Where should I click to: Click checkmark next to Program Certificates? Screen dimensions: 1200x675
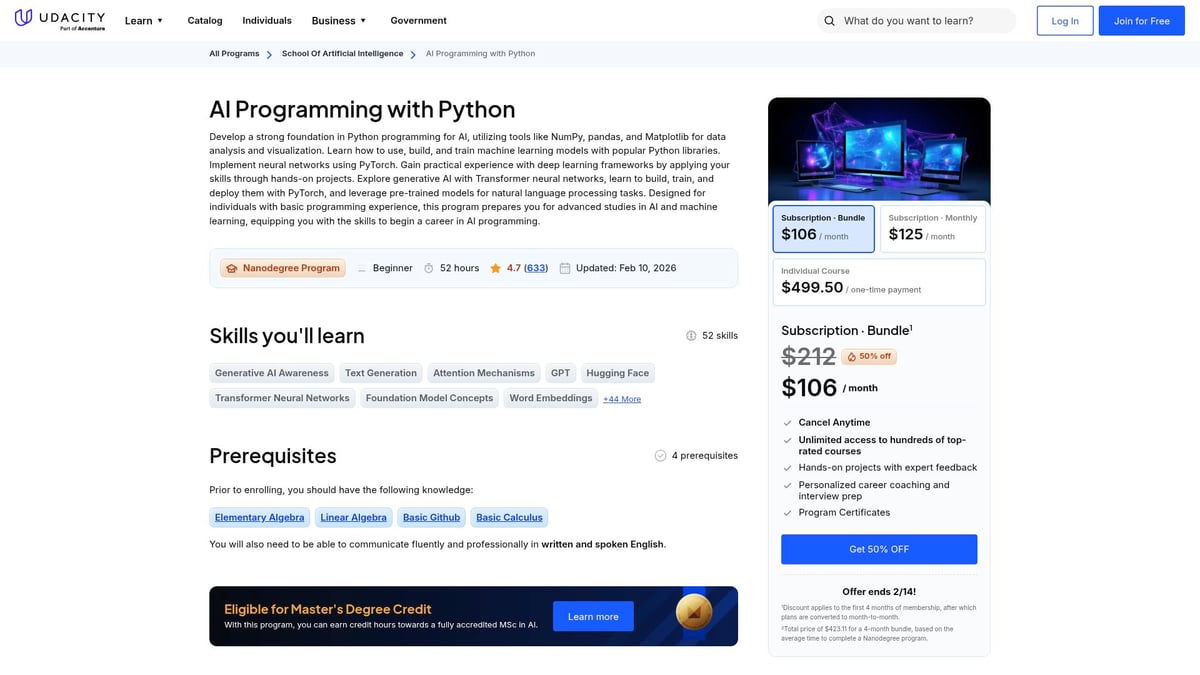tap(788, 513)
